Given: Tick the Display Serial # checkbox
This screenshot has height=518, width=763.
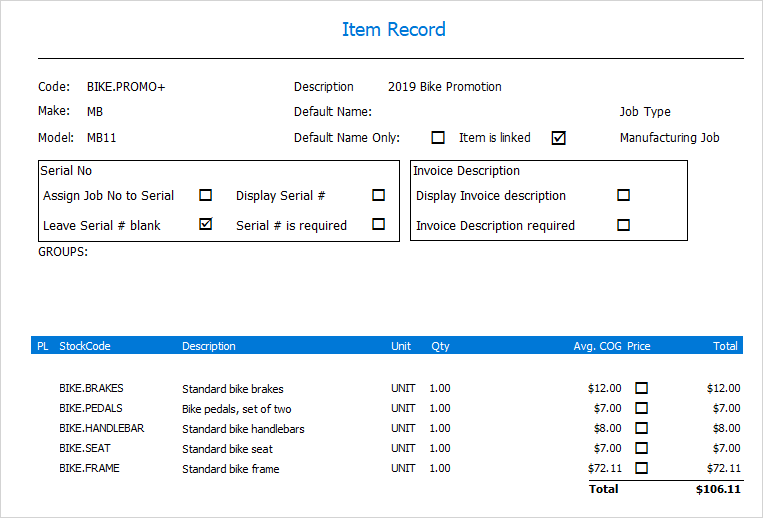Looking at the screenshot, I should (x=378, y=195).
